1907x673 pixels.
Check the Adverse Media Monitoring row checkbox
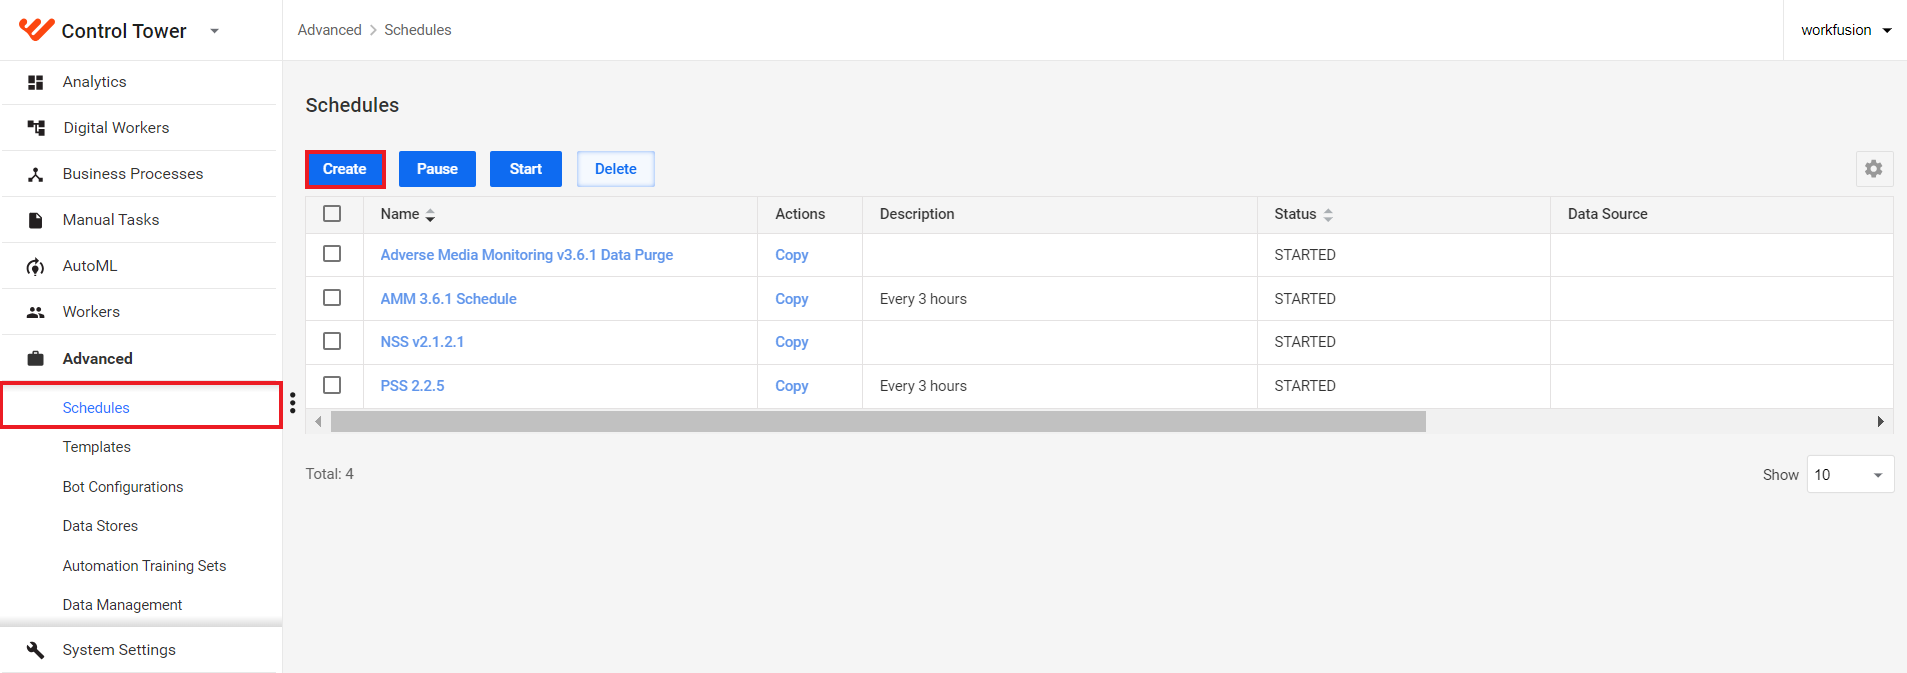pyautogui.click(x=332, y=254)
